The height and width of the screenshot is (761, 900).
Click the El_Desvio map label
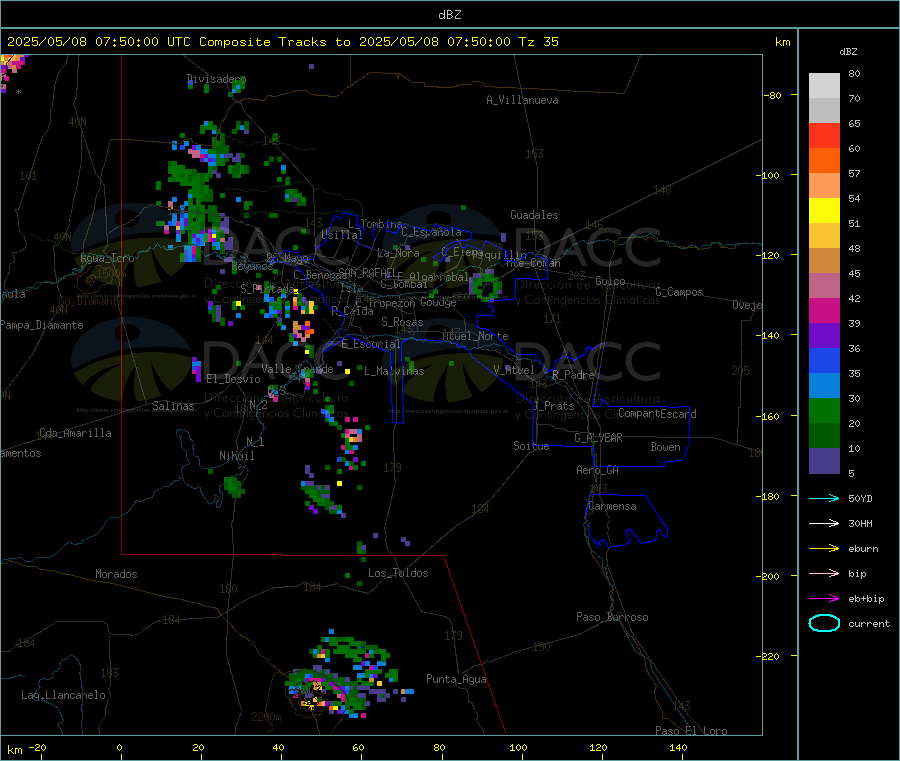point(234,379)
